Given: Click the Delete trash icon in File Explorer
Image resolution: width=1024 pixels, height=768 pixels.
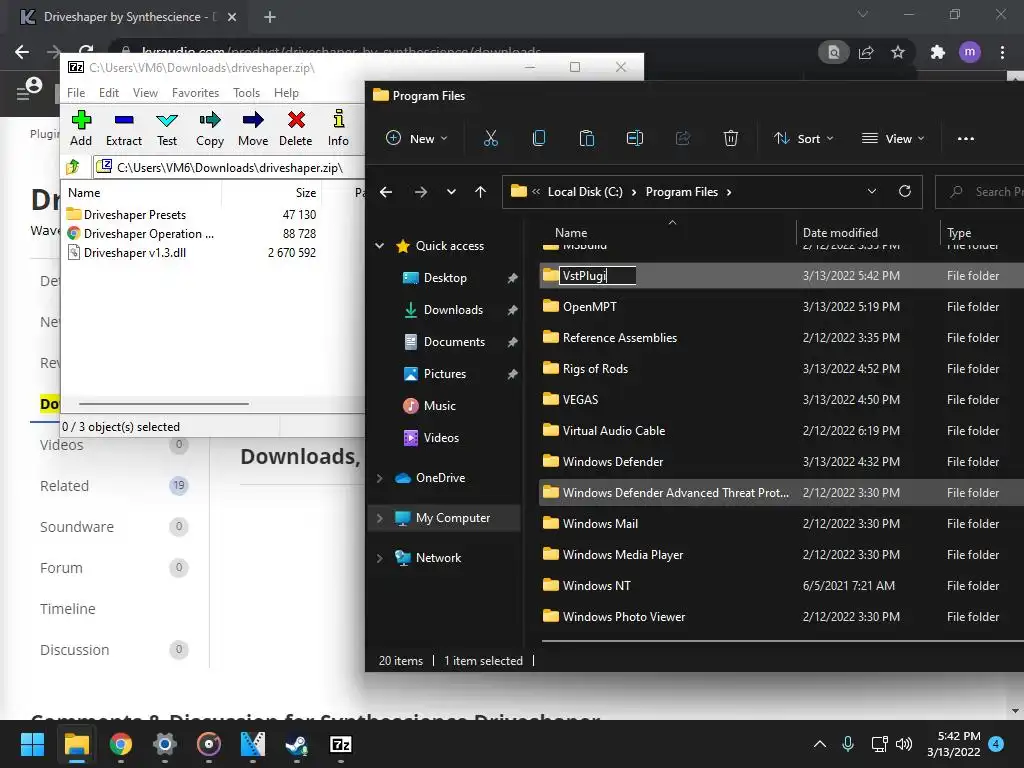Looking at the screenshot, I should pyautogui.click(x=731, y=138).
